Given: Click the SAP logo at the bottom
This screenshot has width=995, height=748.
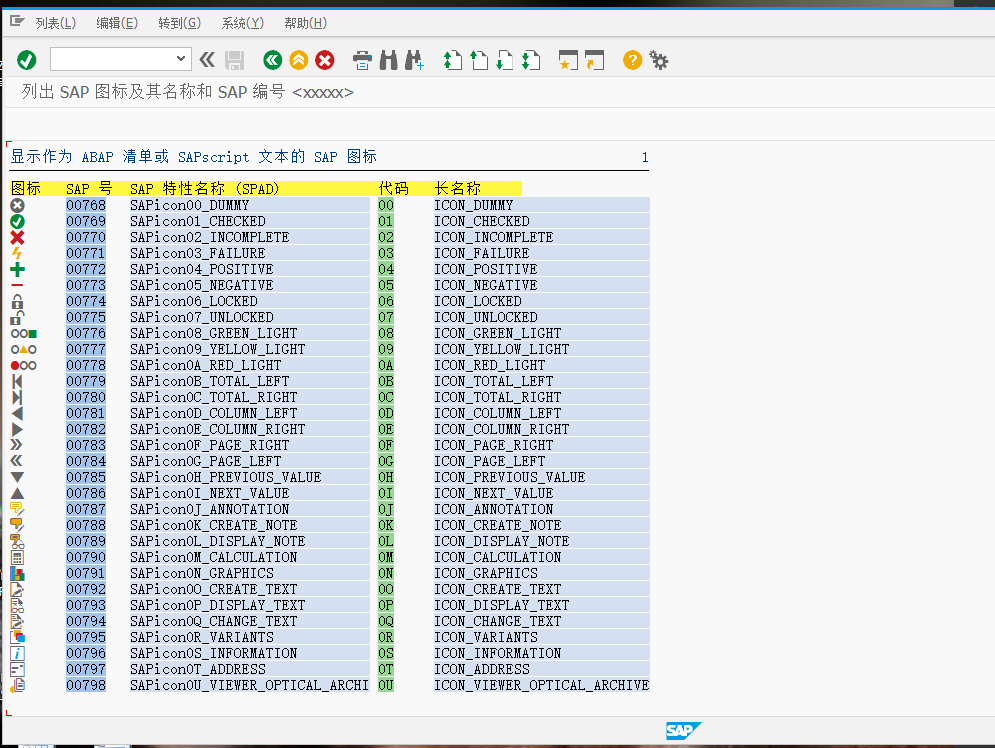Looking at the screenshot, I should tap(683, 731).
